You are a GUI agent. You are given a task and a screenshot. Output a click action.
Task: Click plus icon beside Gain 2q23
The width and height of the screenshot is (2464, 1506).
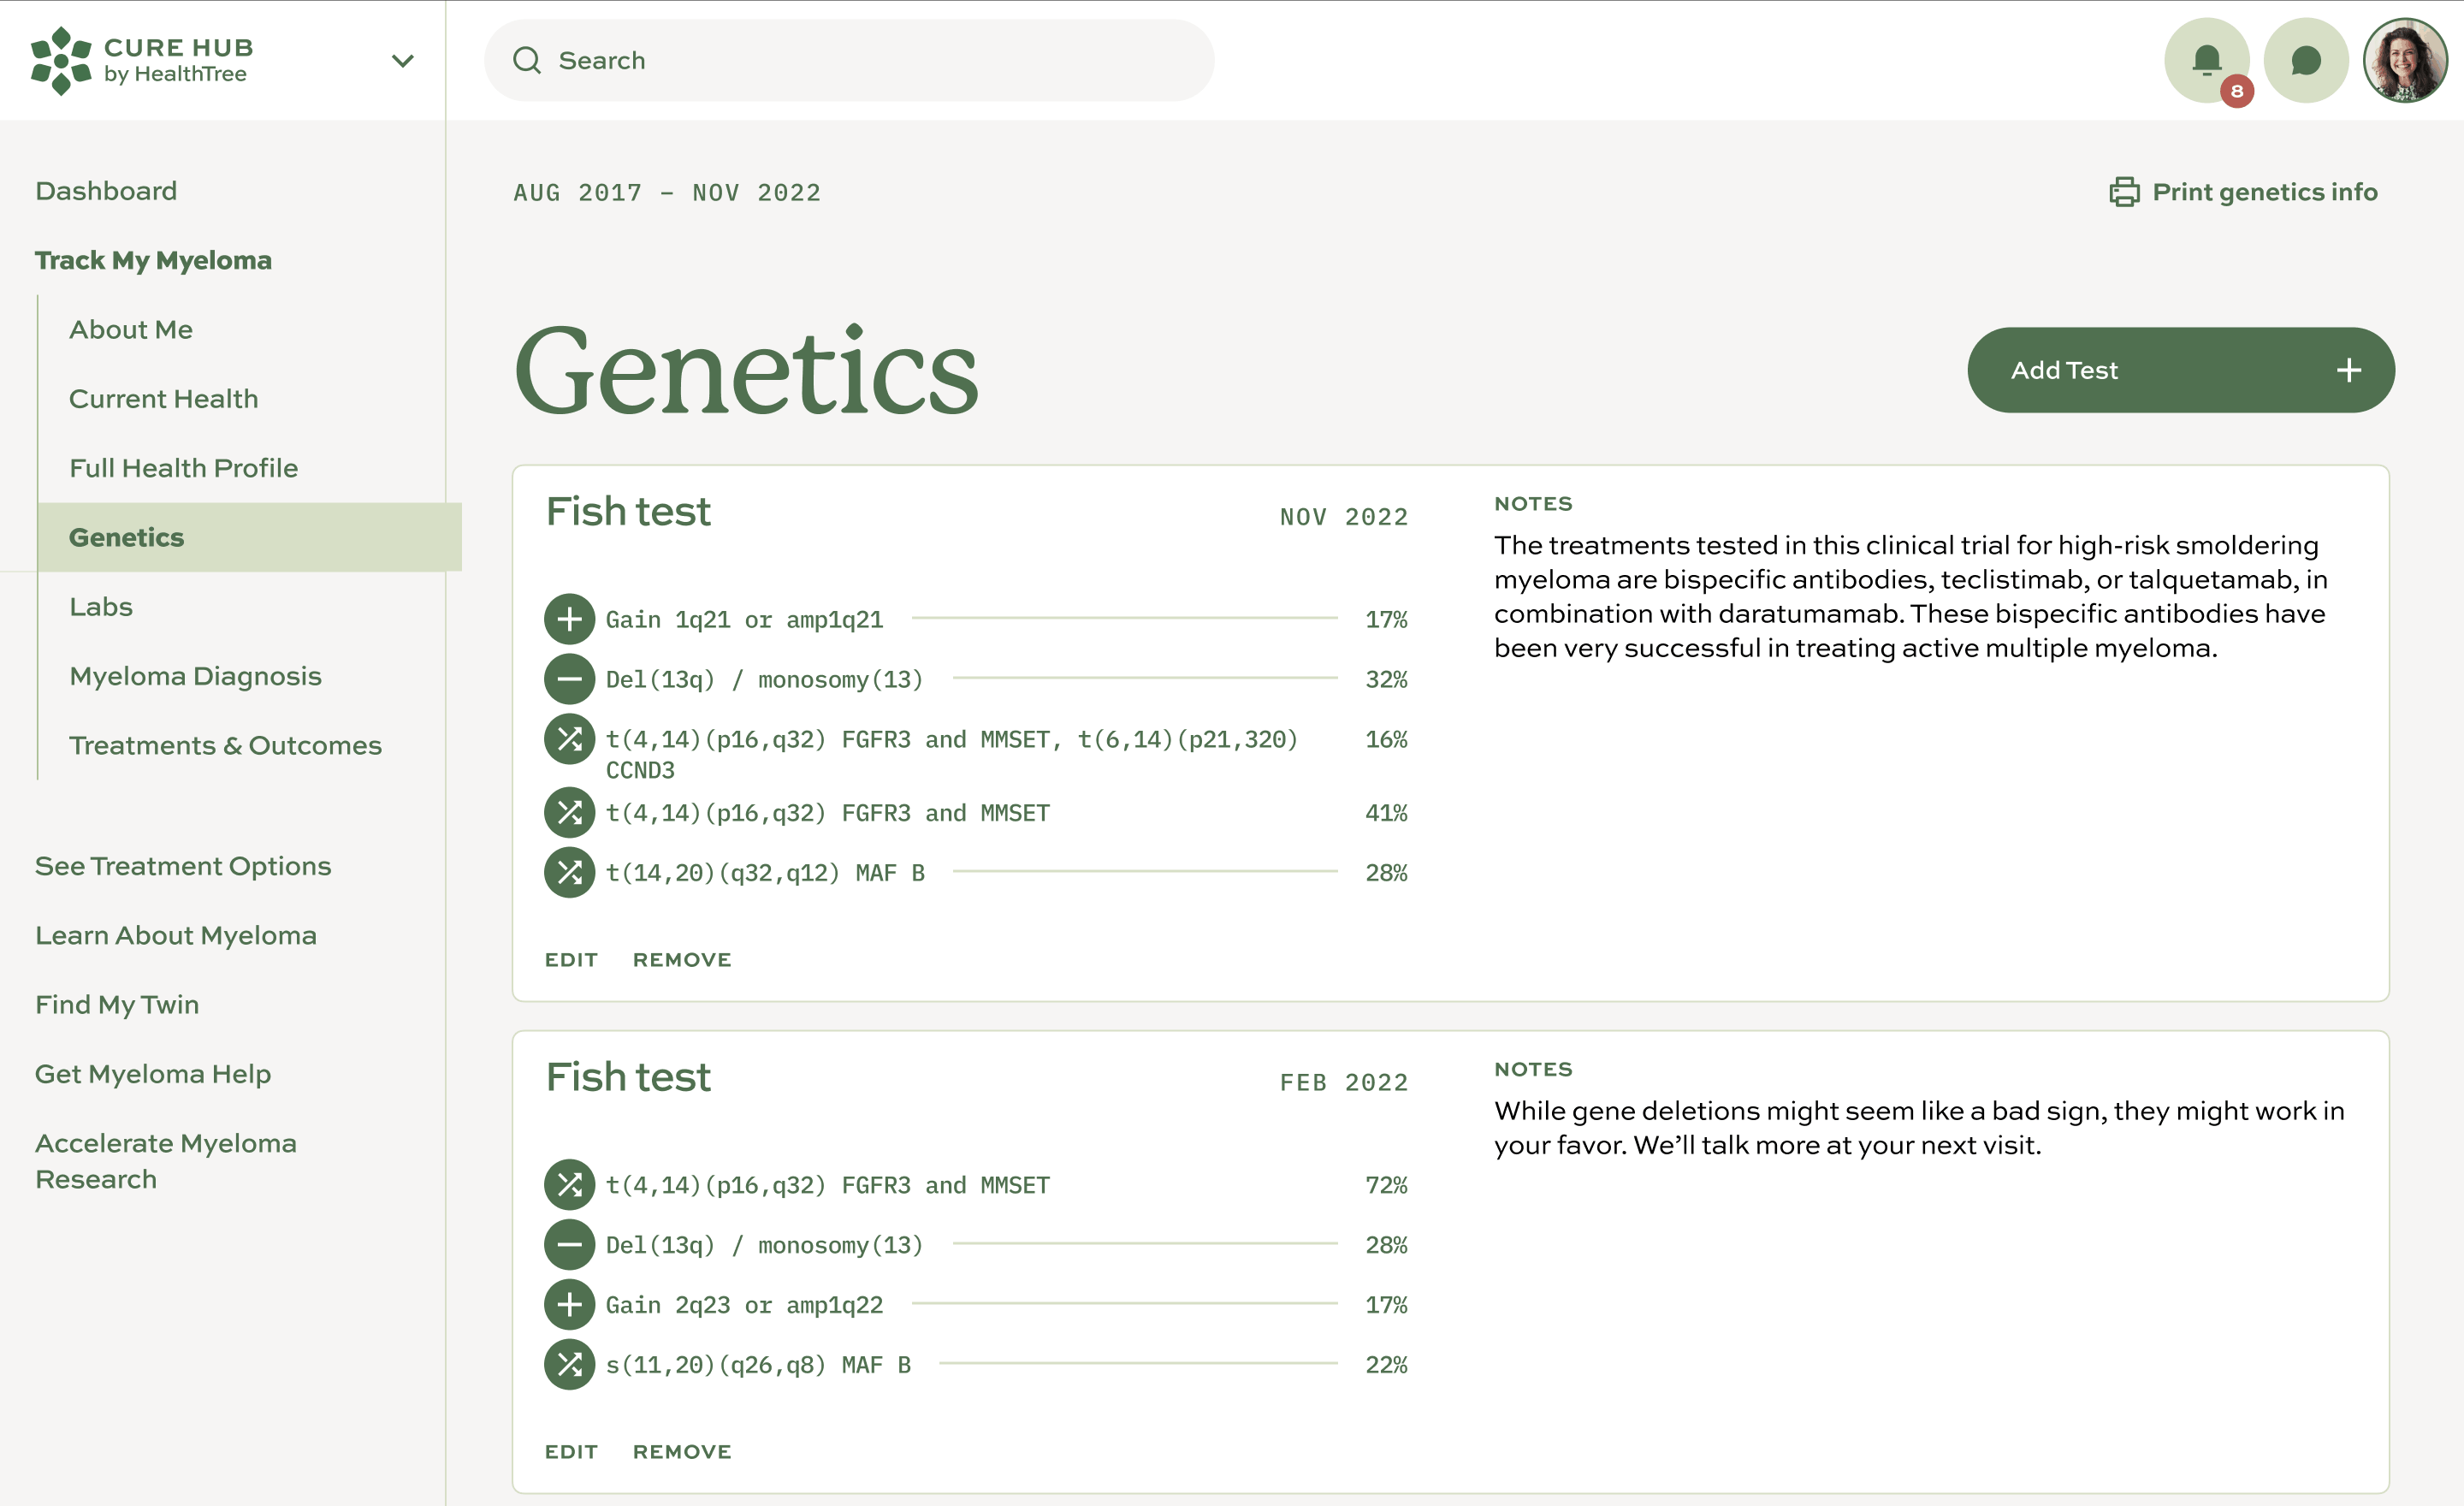pyautogui.click(x=569, y=1304)
